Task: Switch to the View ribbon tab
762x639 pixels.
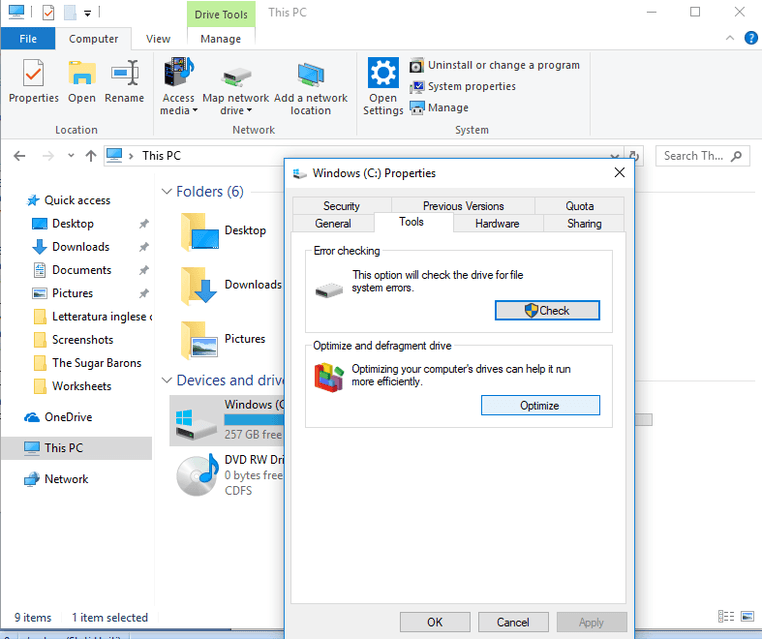Action: pyautogui.click(x=158, y=39)
